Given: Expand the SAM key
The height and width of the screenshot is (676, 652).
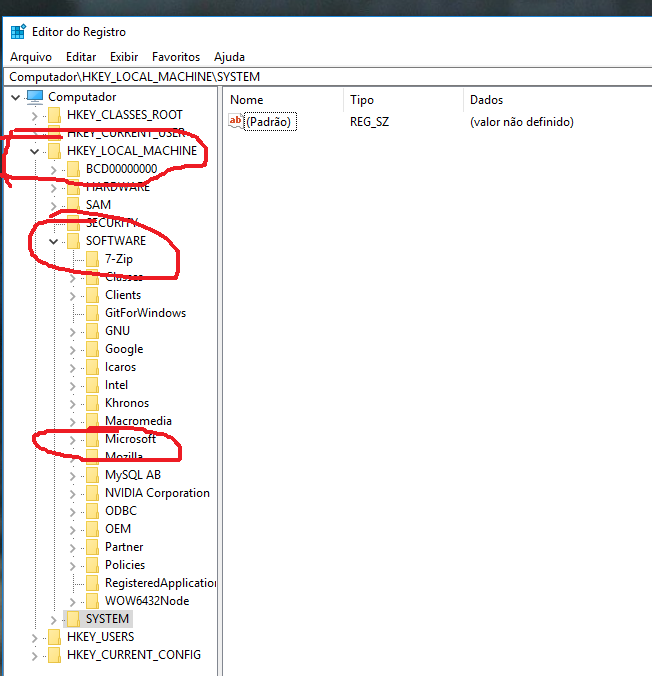Looking at the screenshot, I should [53, 206].
